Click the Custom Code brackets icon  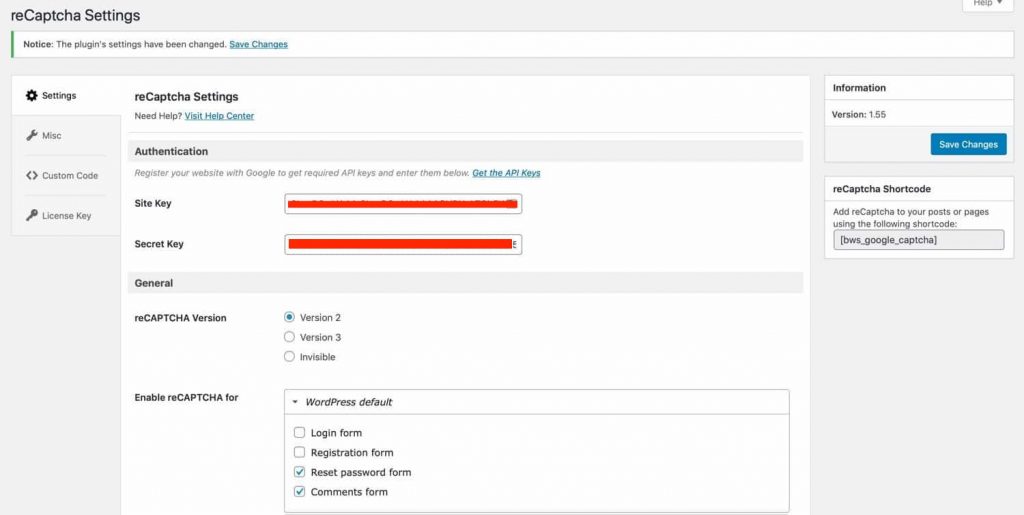[31, 175]
